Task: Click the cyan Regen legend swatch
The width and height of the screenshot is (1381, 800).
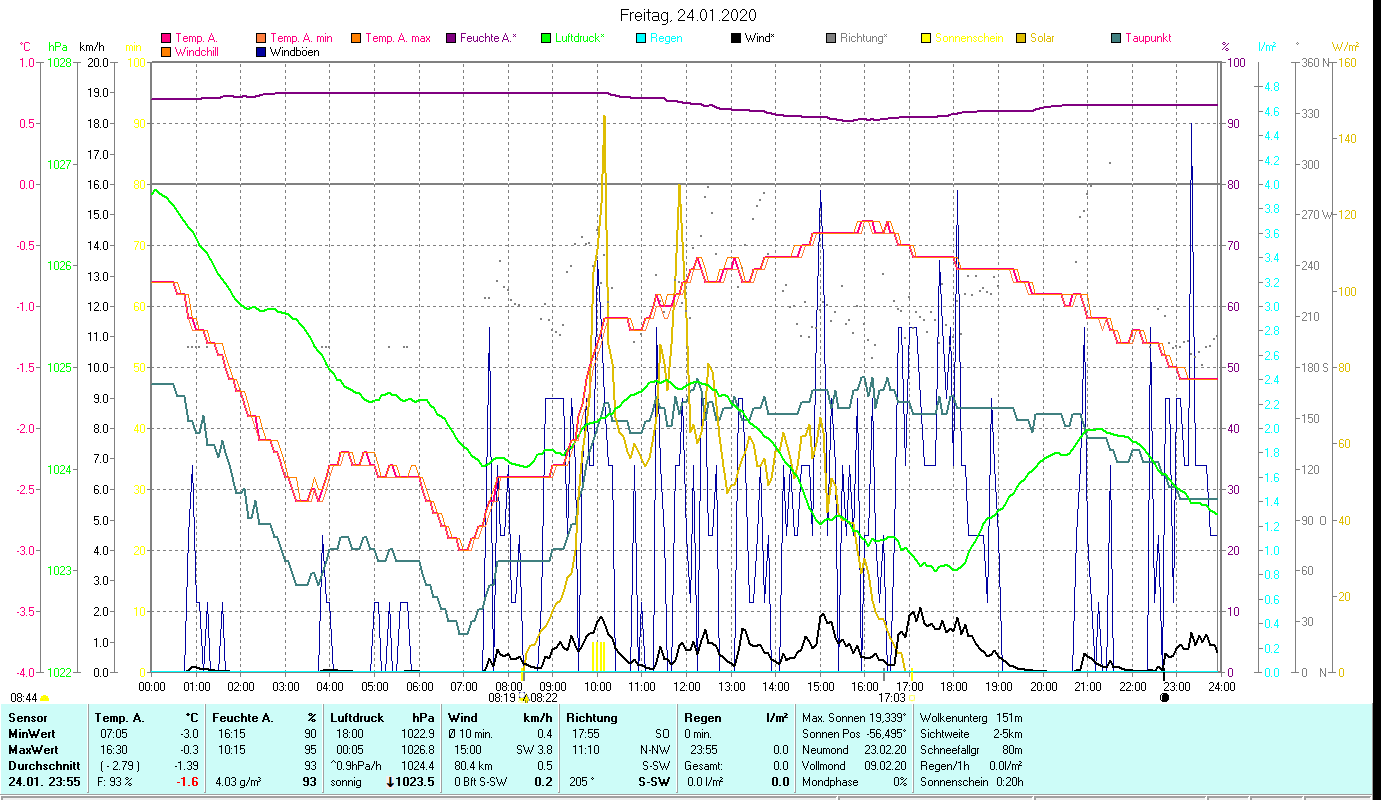Action: click(x=641, y=39)
